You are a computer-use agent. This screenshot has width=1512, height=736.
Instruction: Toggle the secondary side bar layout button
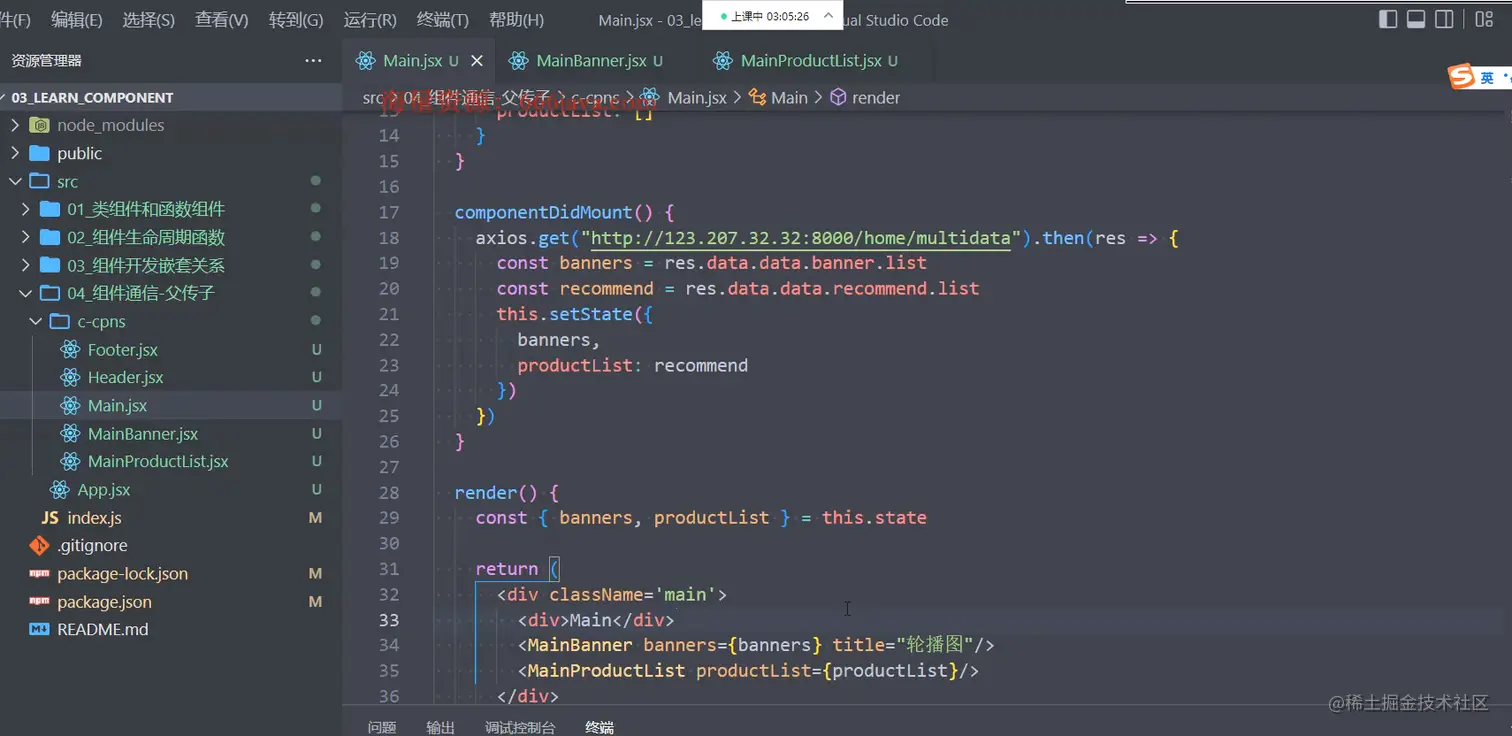1444,19
